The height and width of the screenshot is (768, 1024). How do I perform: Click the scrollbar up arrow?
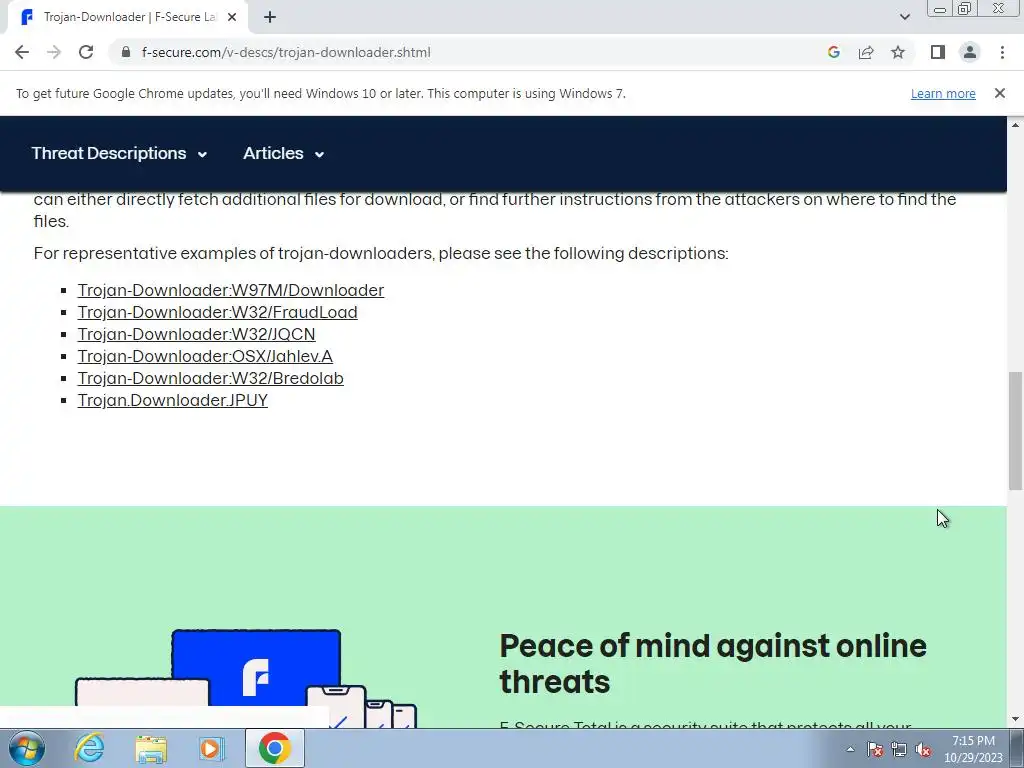[x=1015, y=124]
